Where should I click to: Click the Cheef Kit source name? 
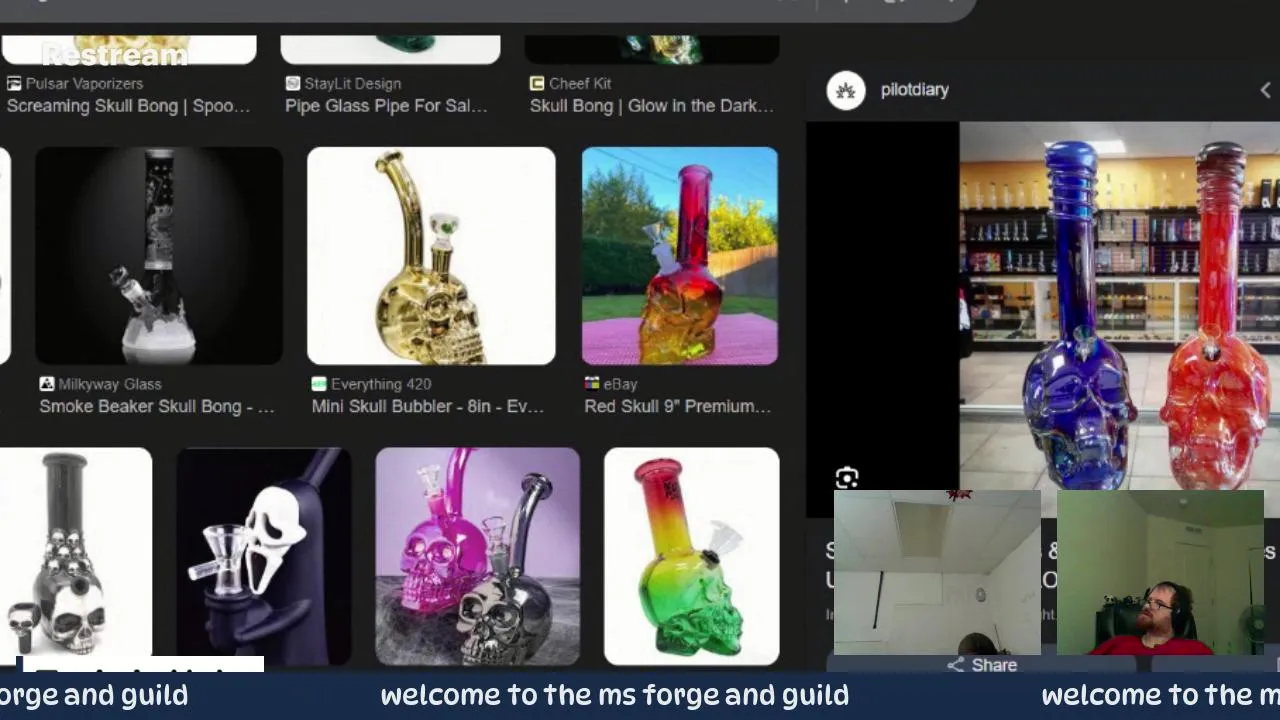[x=579, y=84]
